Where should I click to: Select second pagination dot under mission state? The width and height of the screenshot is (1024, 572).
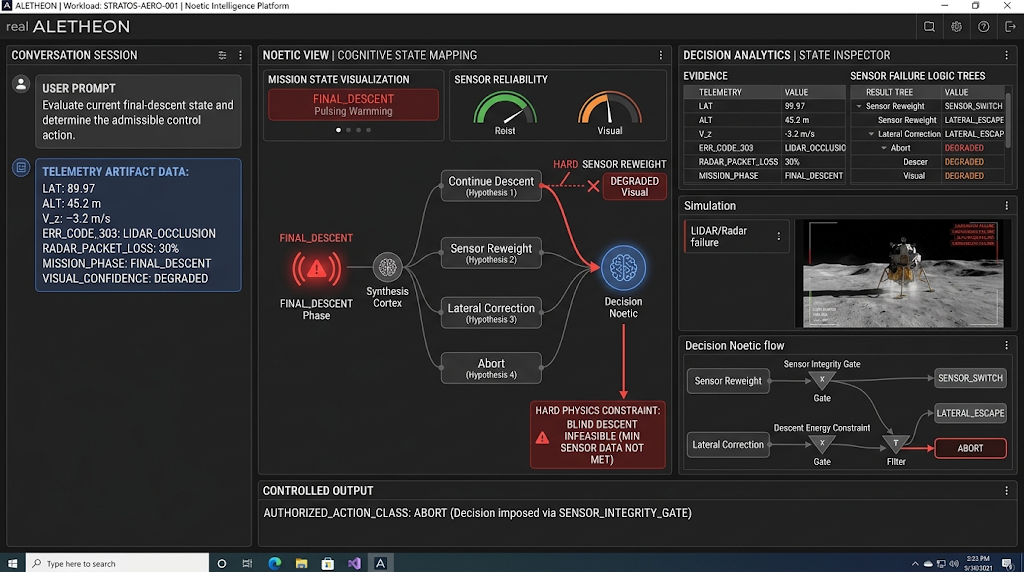[x=348, y=130]
